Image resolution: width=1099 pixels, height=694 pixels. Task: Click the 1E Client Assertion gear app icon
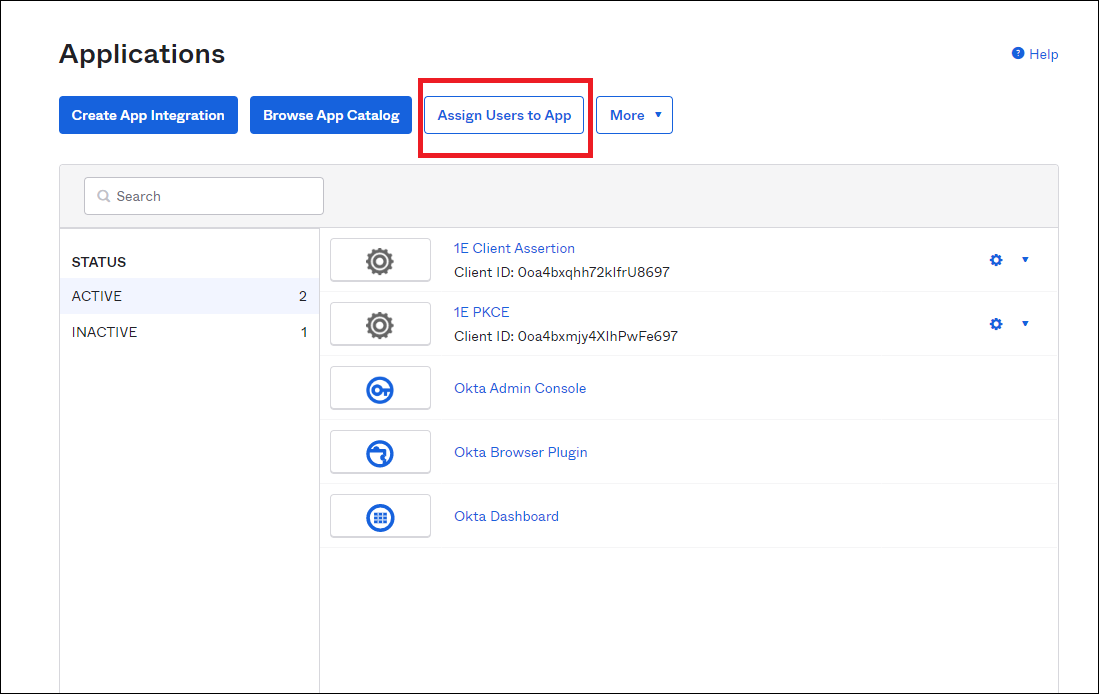pos(380,261)
